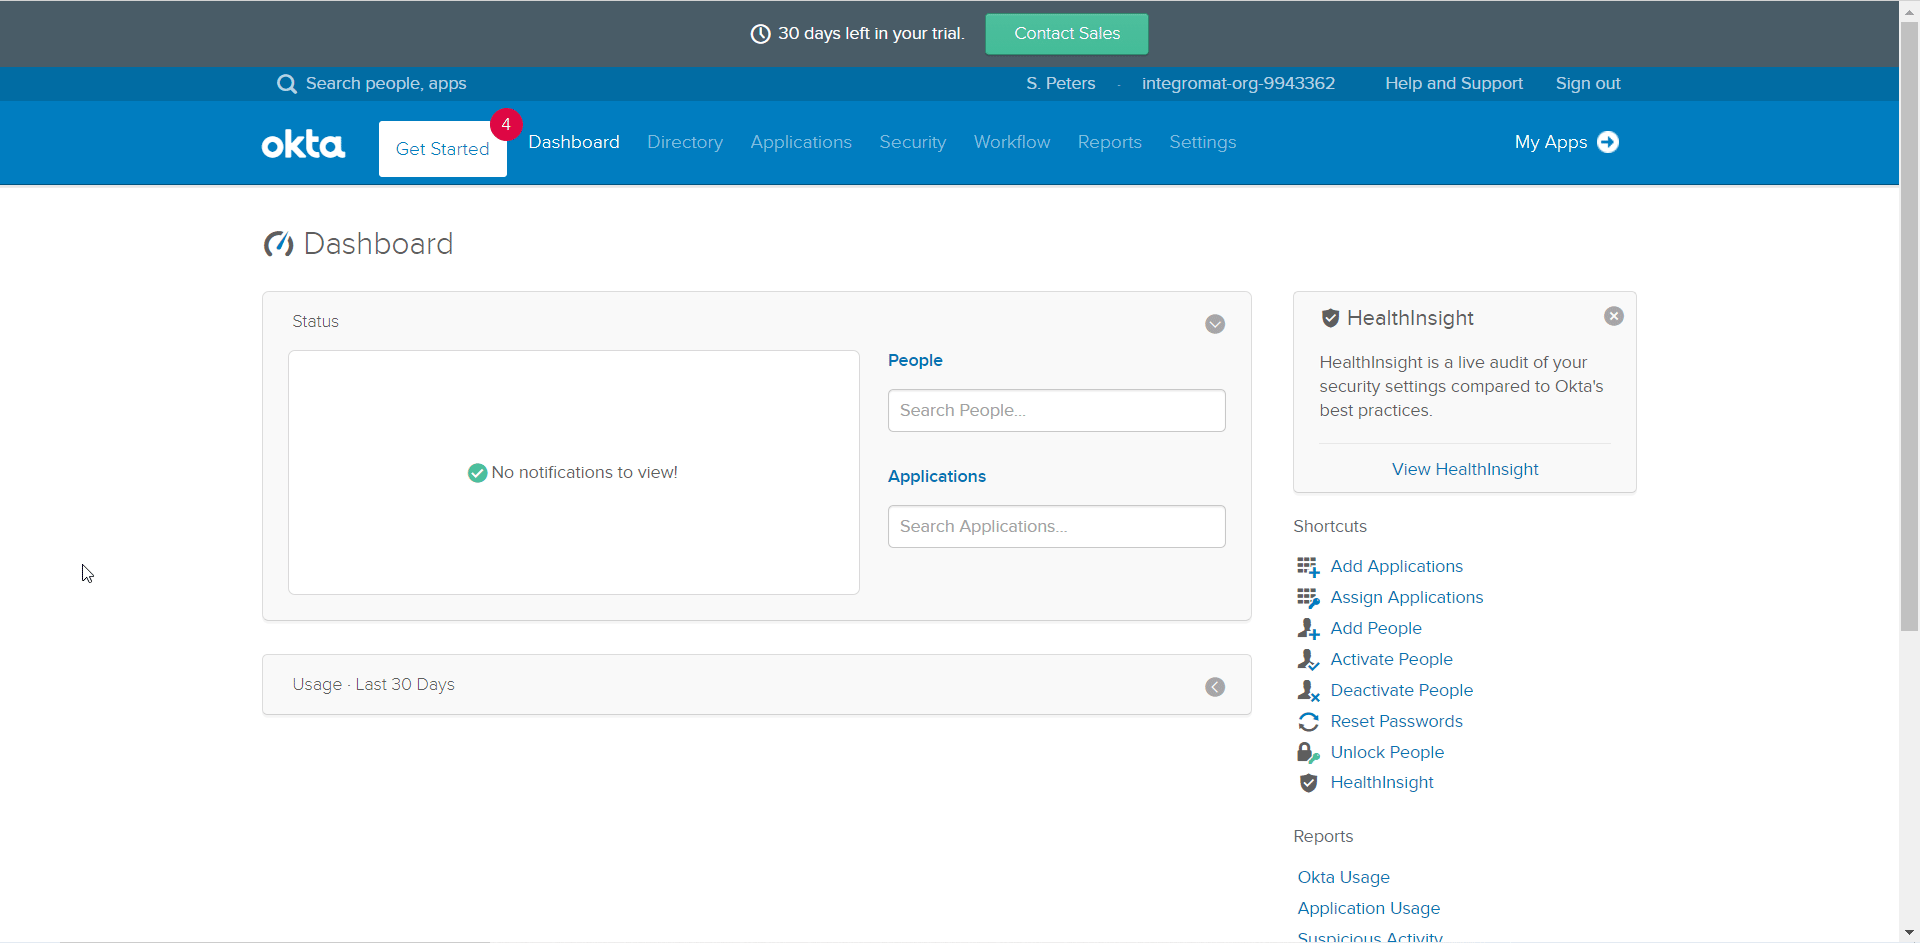1920x943 pixels.
Task: Focus the Search Applications input field
Action: click(1057, 527)
